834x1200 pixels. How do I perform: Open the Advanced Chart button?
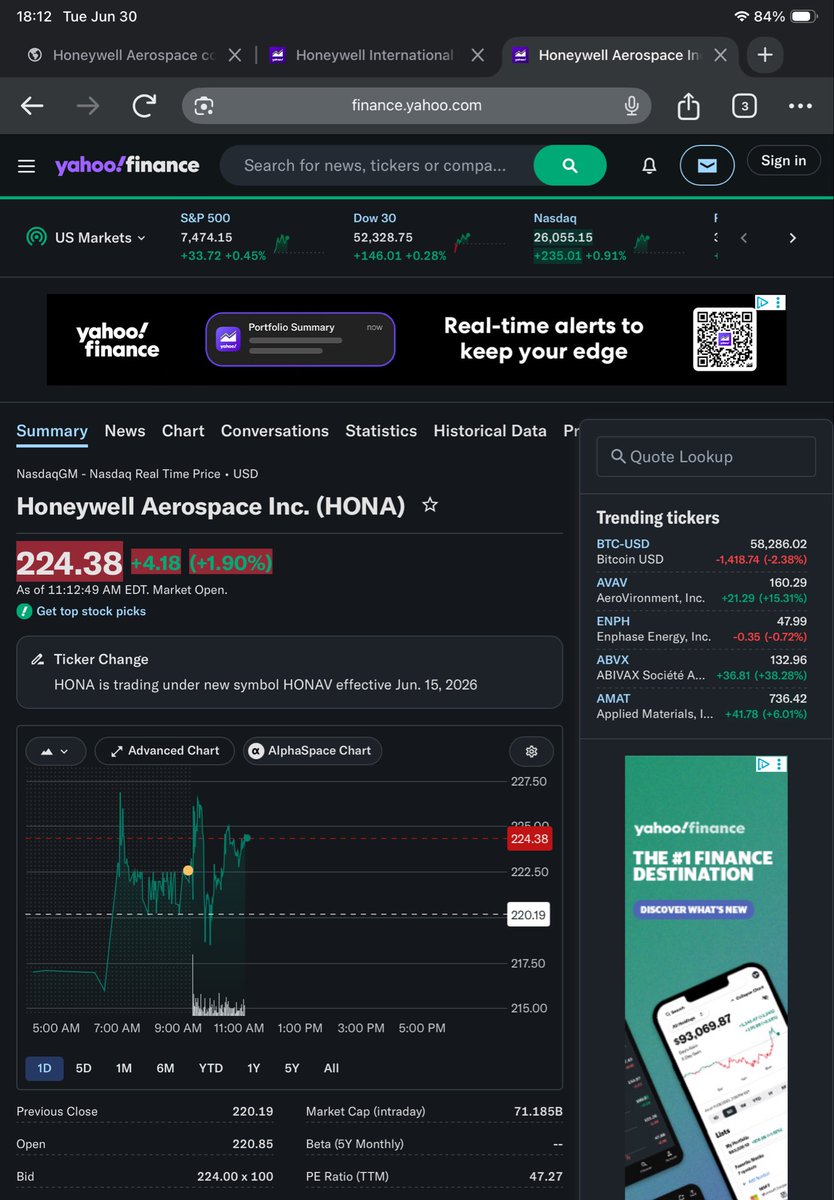coord(164,751)
